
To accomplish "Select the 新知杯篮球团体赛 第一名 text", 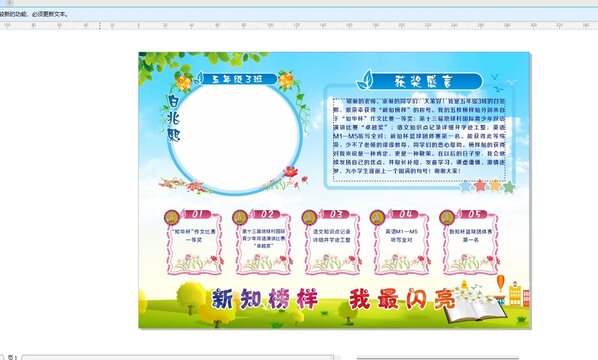I will click(471, 236).
